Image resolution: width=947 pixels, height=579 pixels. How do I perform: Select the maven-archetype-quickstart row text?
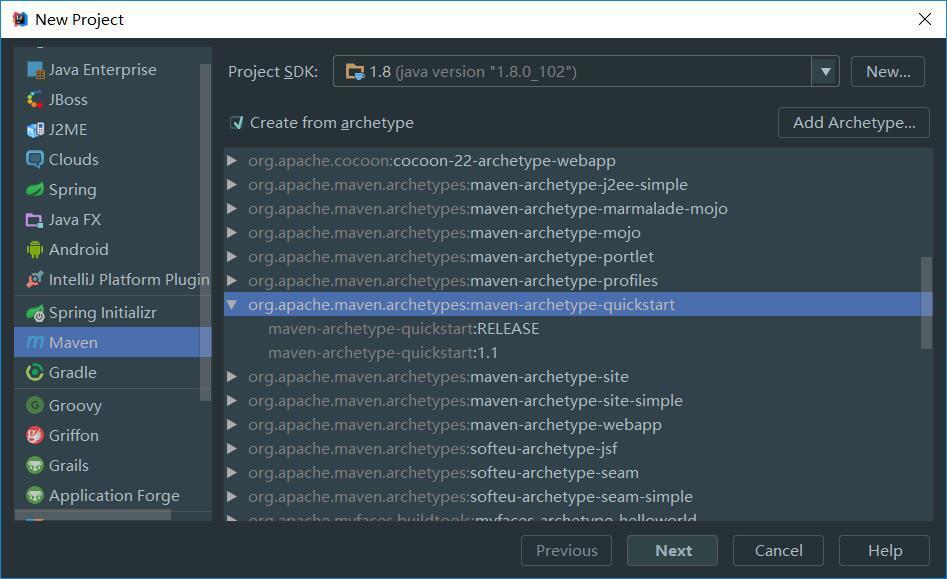tap(461, 305)
